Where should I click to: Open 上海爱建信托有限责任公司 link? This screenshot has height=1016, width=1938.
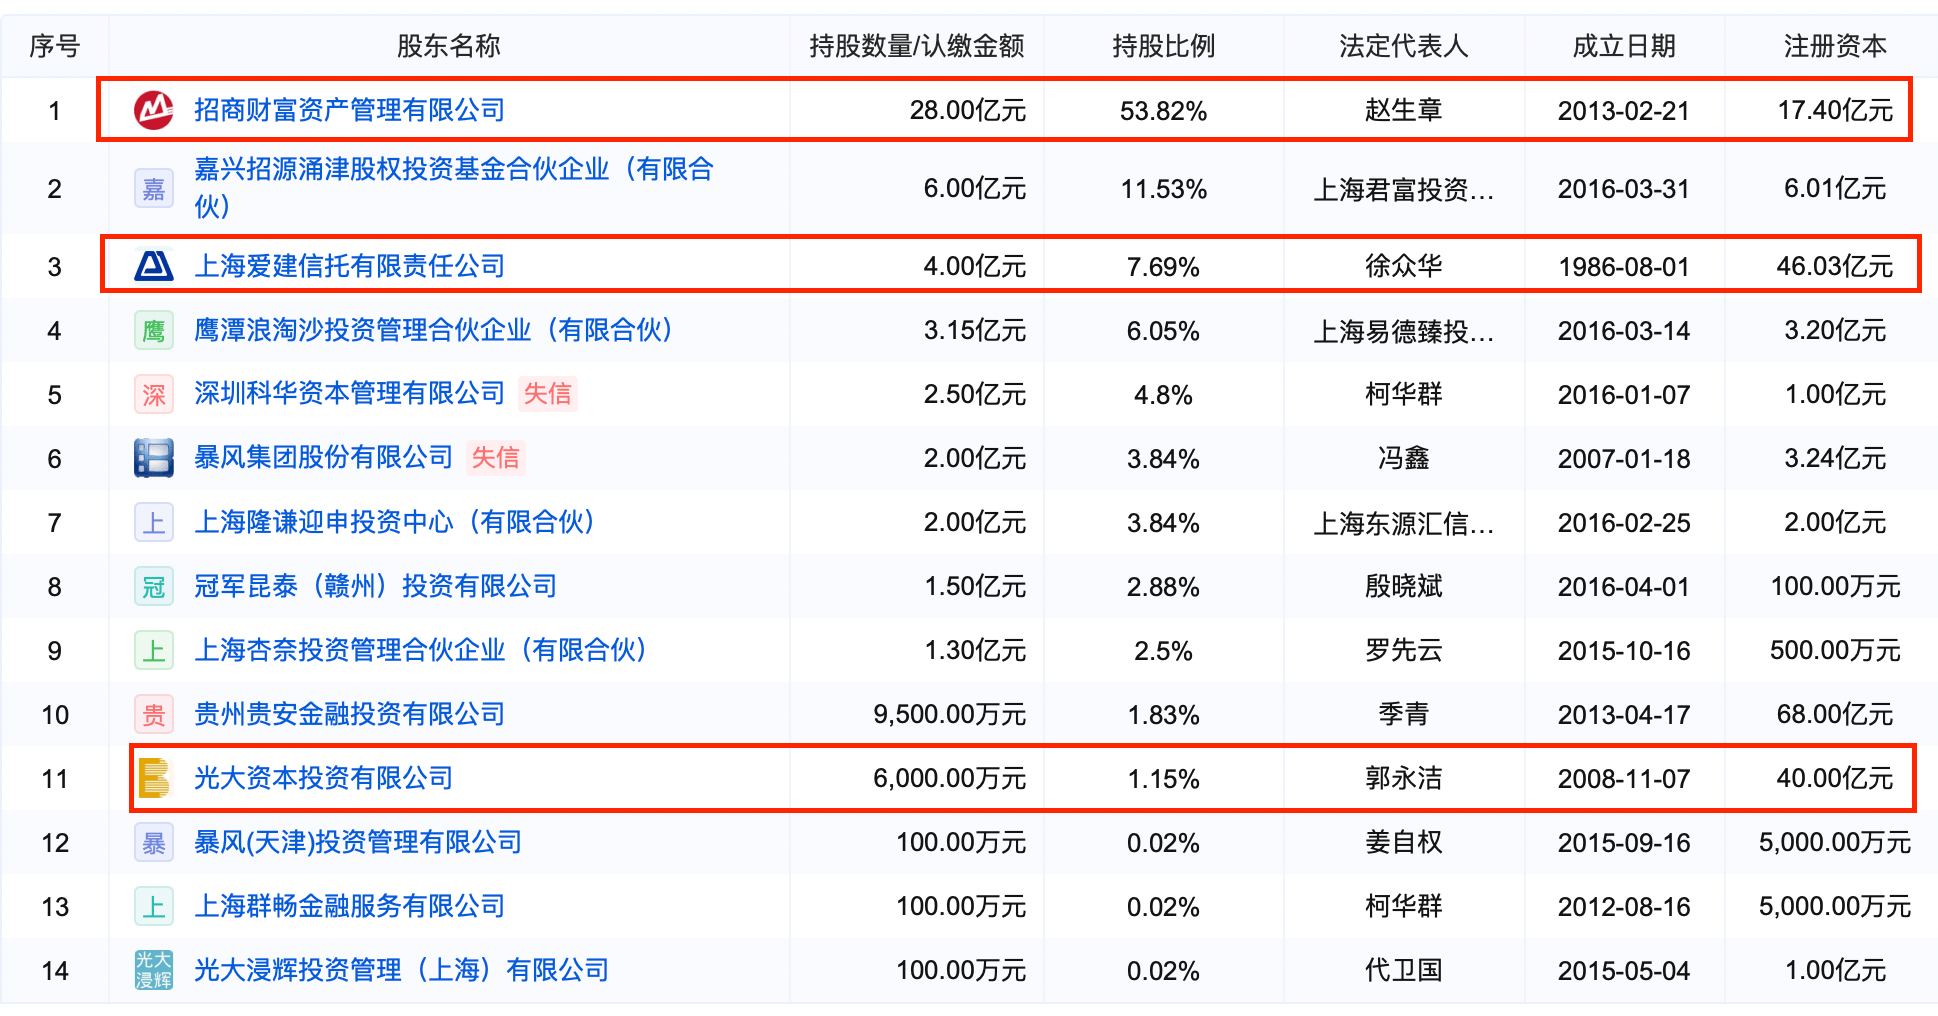[x=349, y=266]
